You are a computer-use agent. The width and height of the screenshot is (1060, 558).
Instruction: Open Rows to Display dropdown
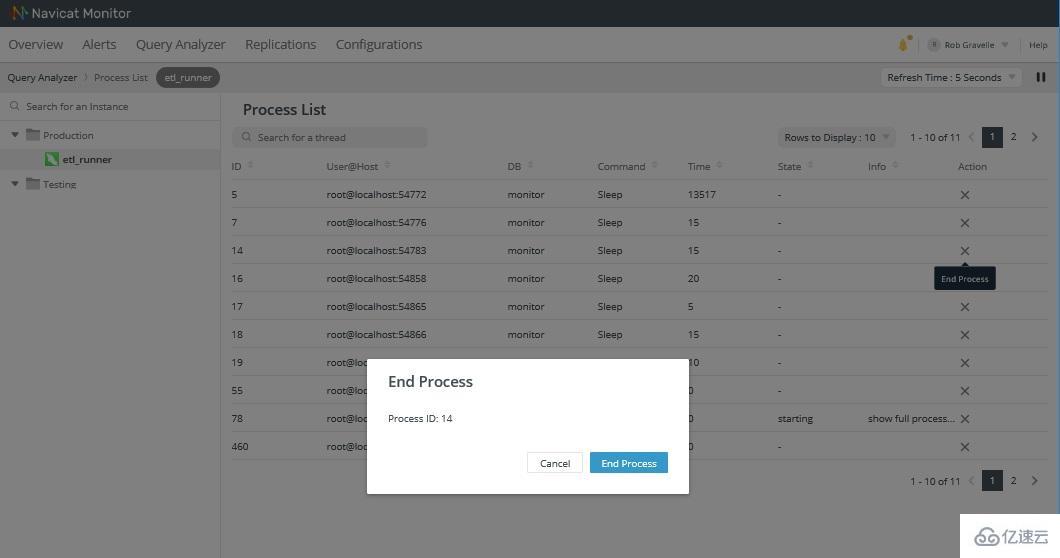pos(836,137)
